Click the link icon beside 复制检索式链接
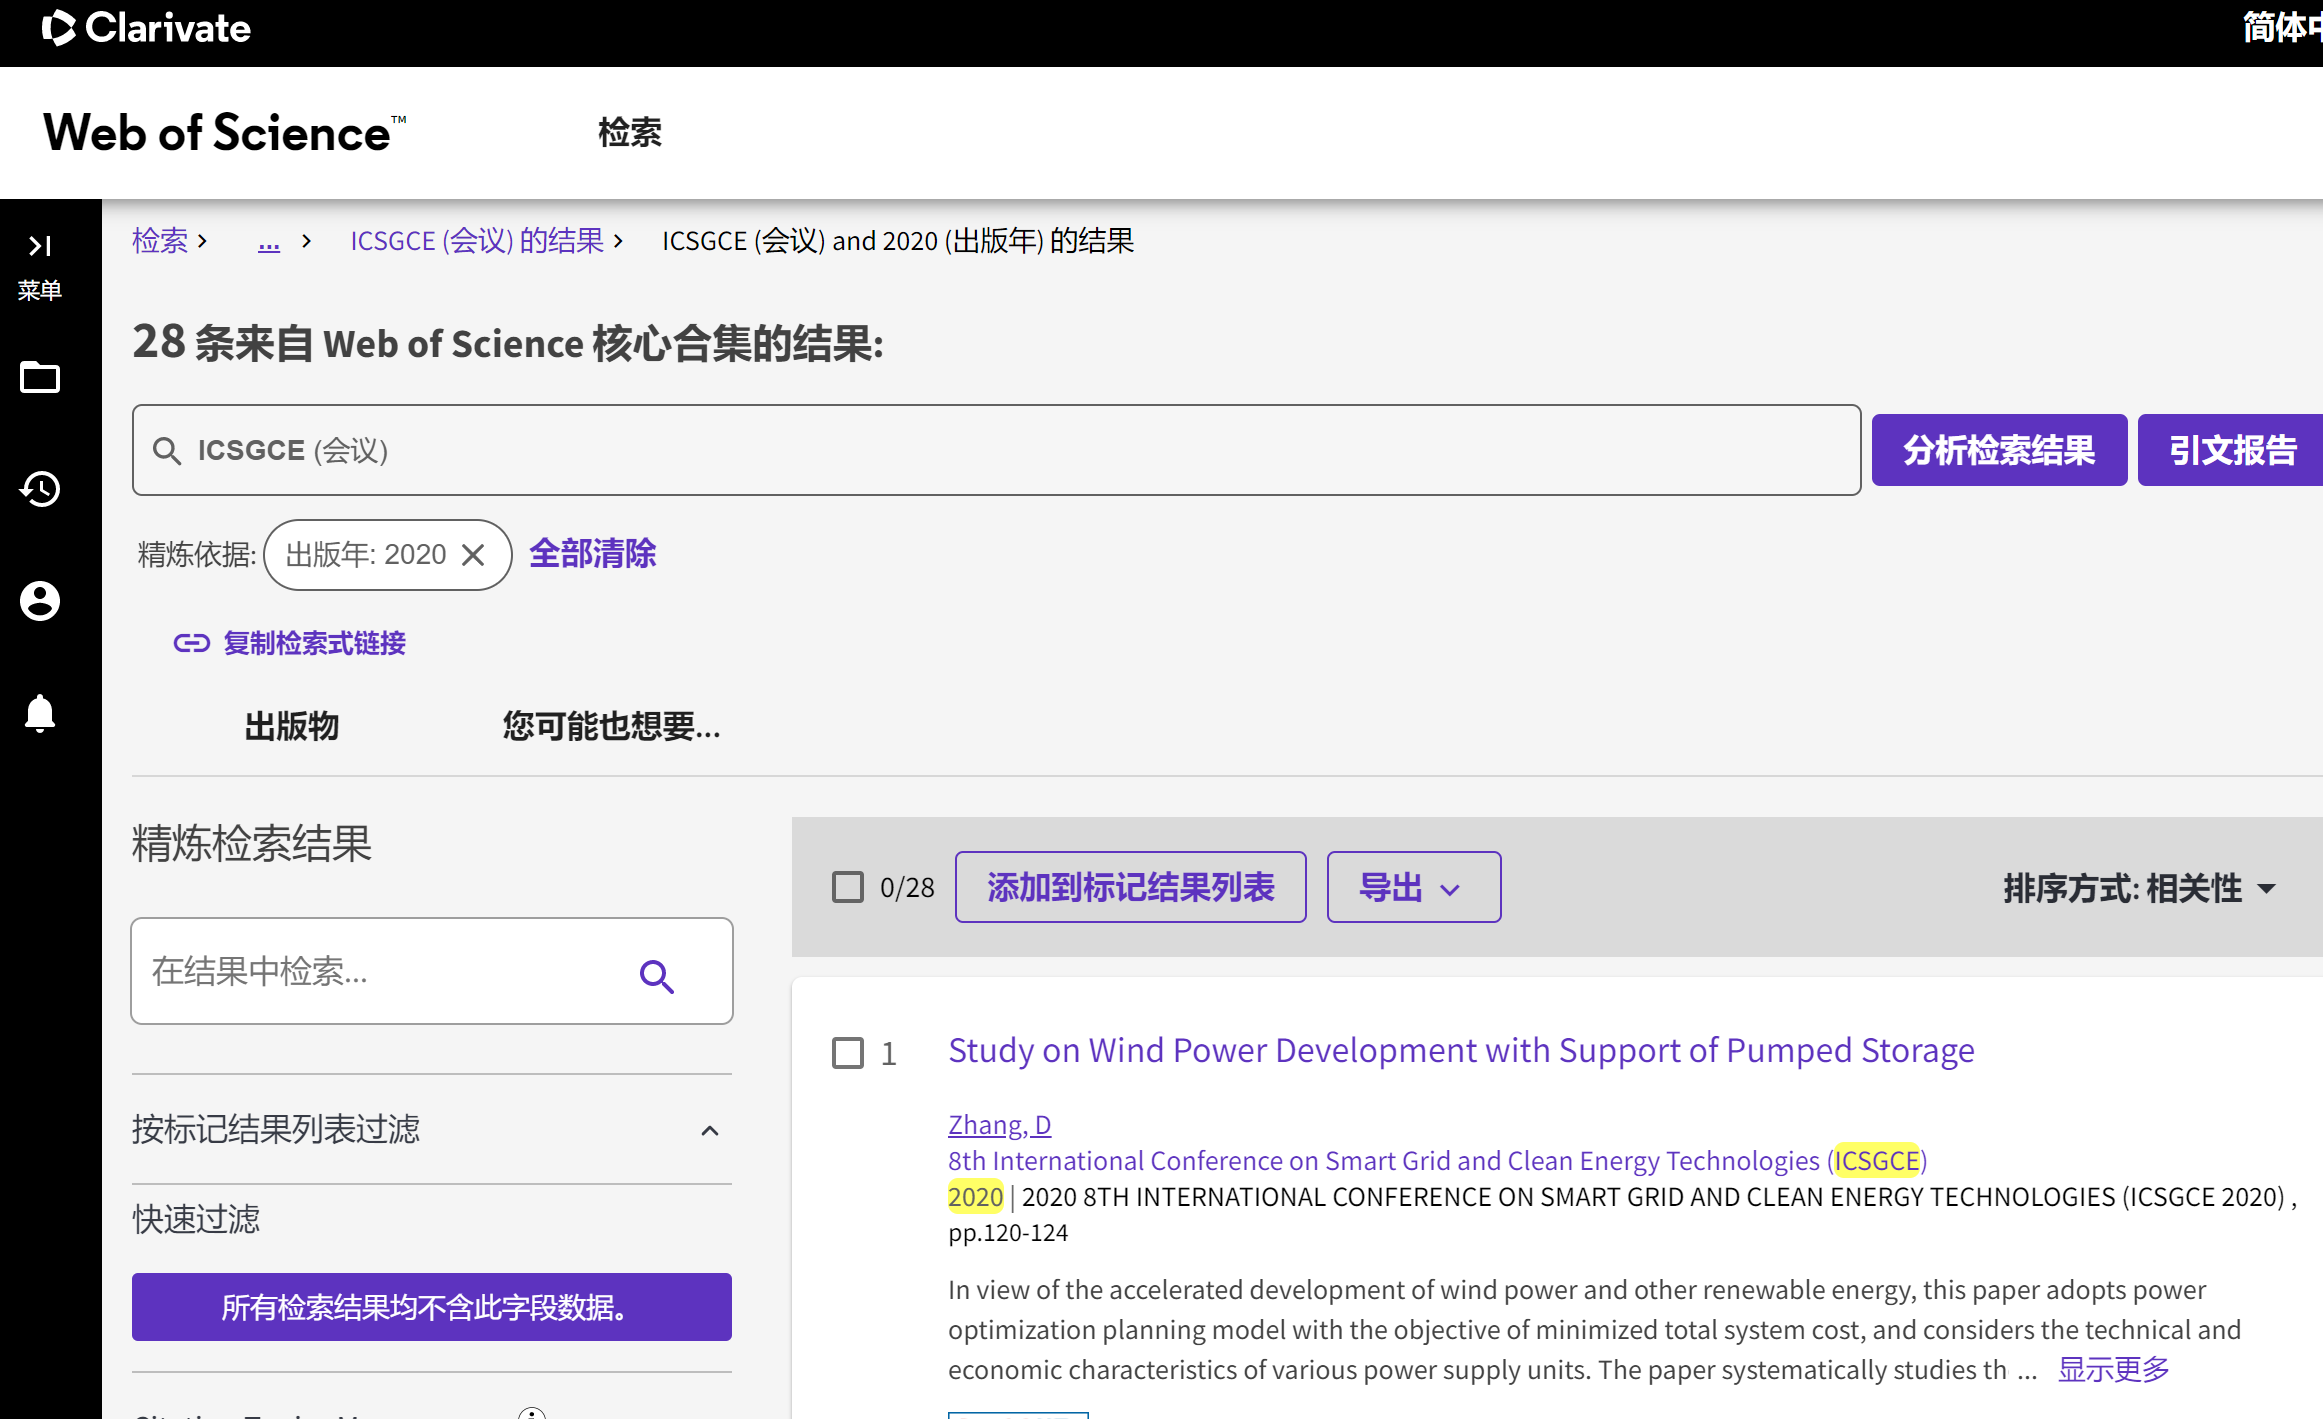Screen dimensions: 2323x1419 [x=191, y=643]
